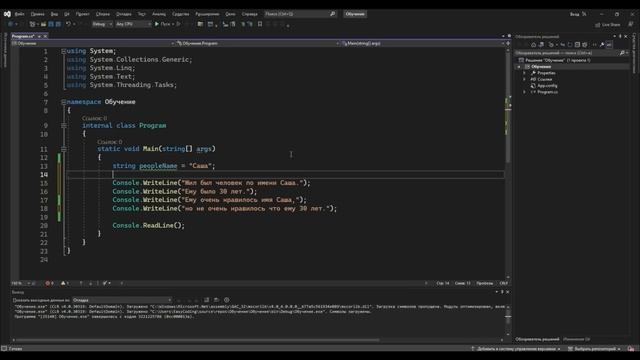Collapse the class Program block on line 9
Viewport: 640px width, 360px height.
tap(63, 125)
